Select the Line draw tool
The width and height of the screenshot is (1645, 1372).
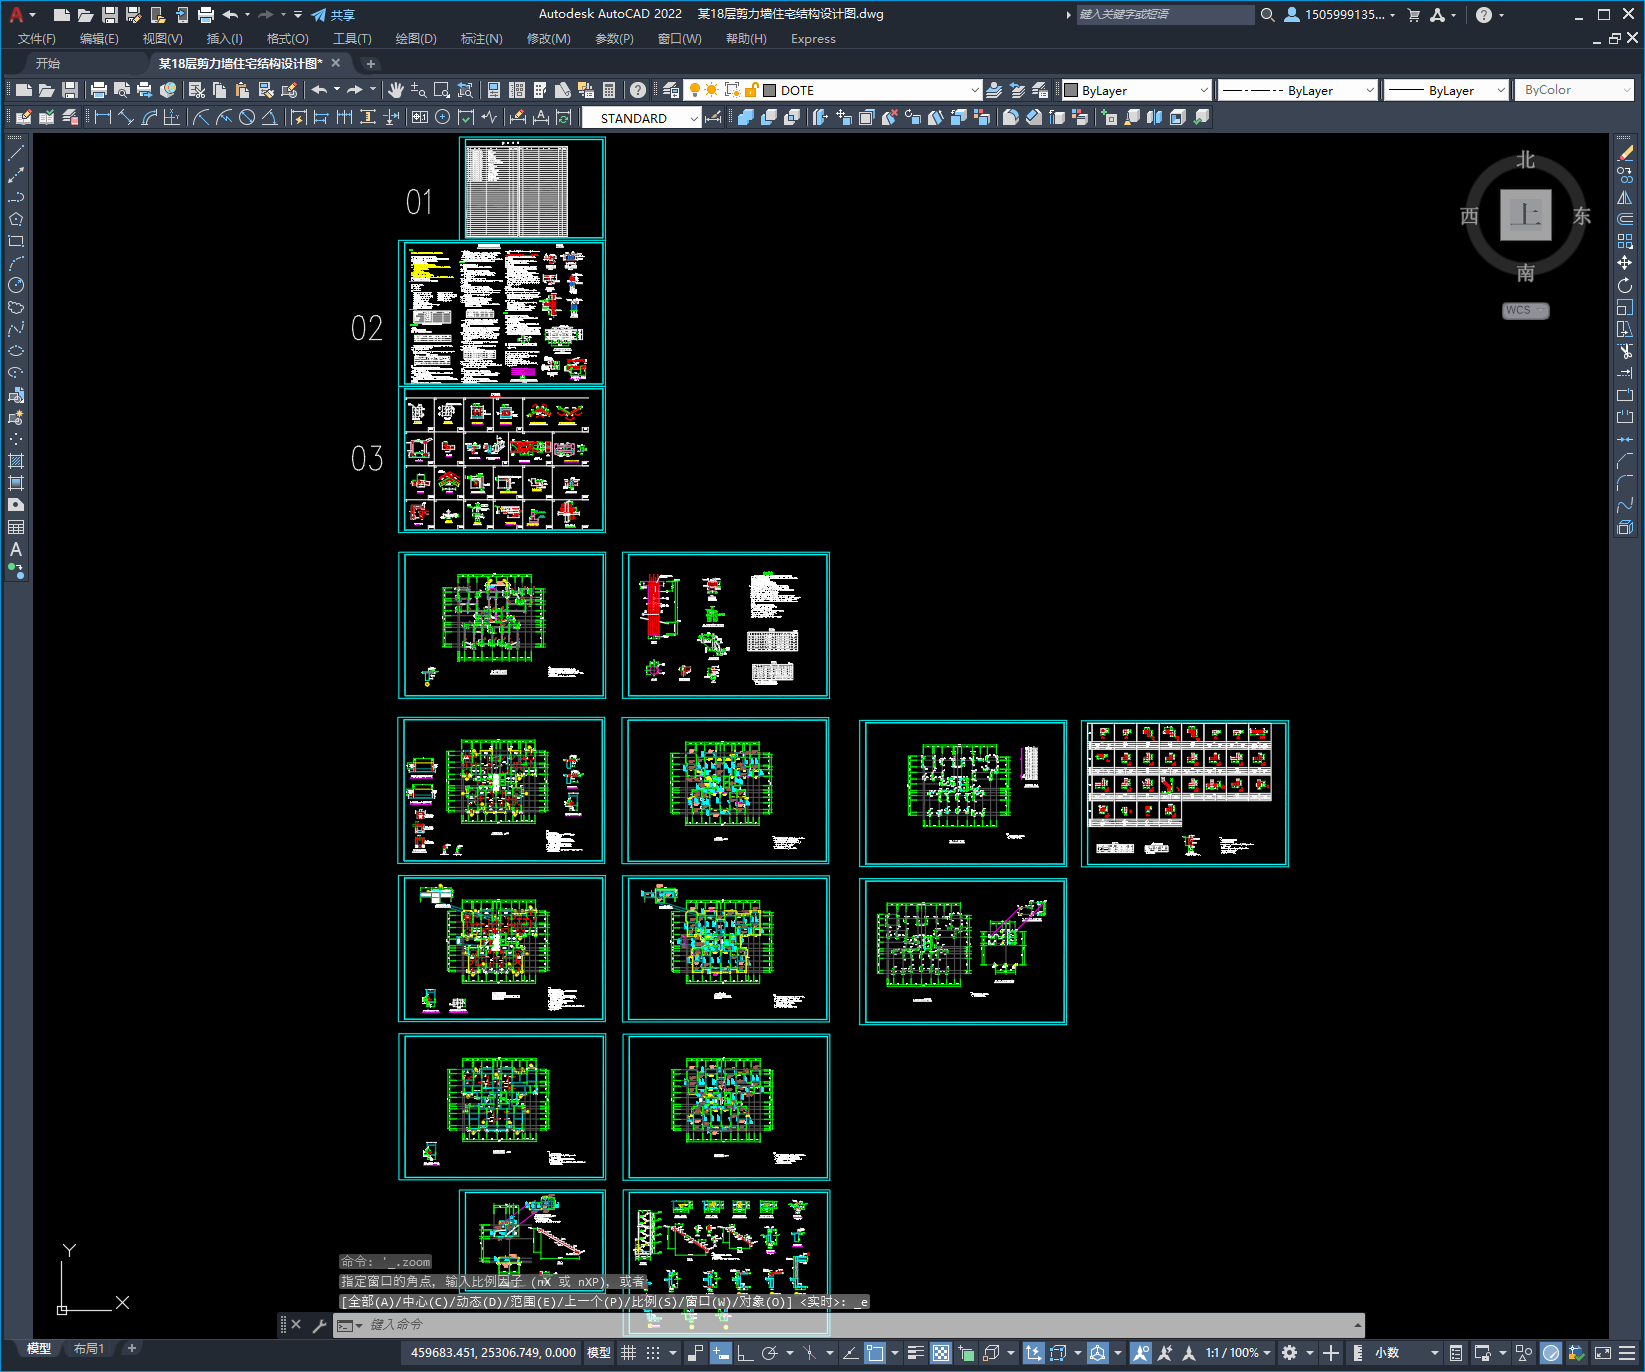pyautogui.click(x=16, y=153)
